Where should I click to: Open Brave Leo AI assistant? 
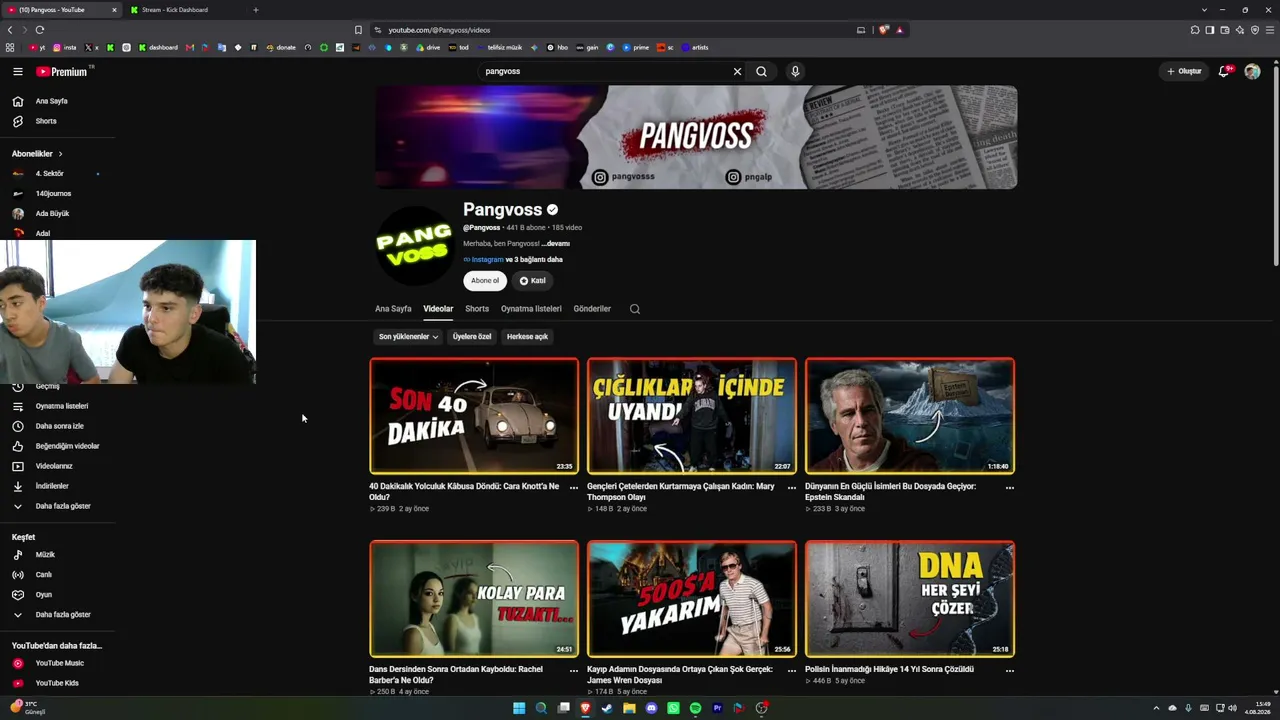1240,30
